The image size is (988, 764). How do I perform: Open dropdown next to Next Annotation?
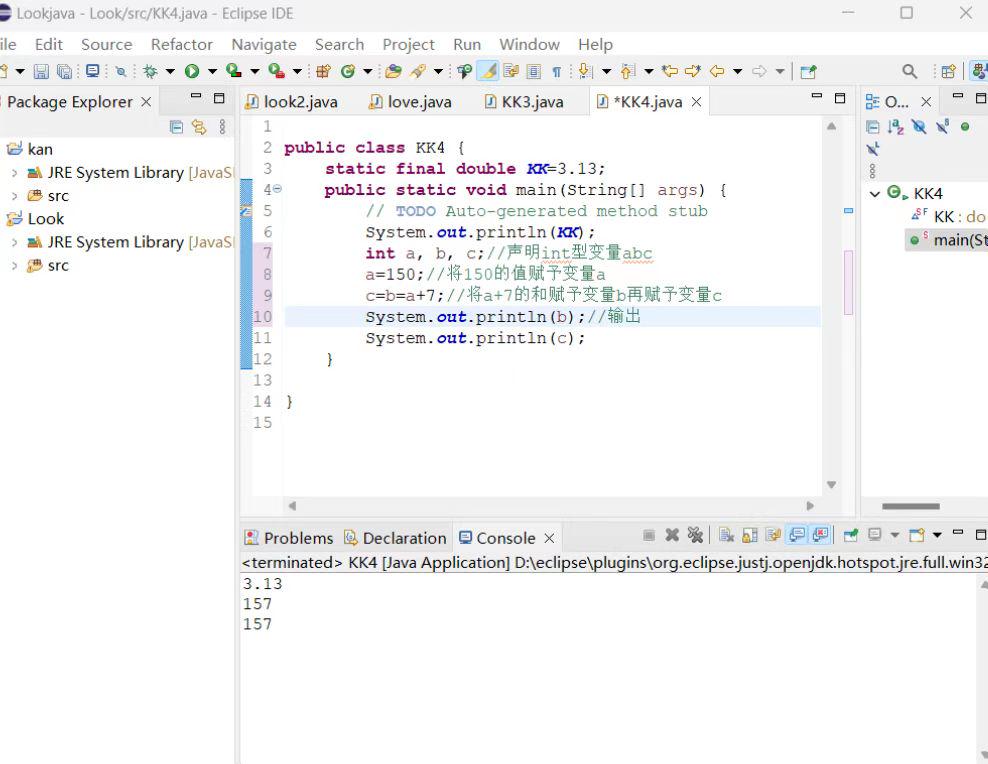click(x=606, y=72)
